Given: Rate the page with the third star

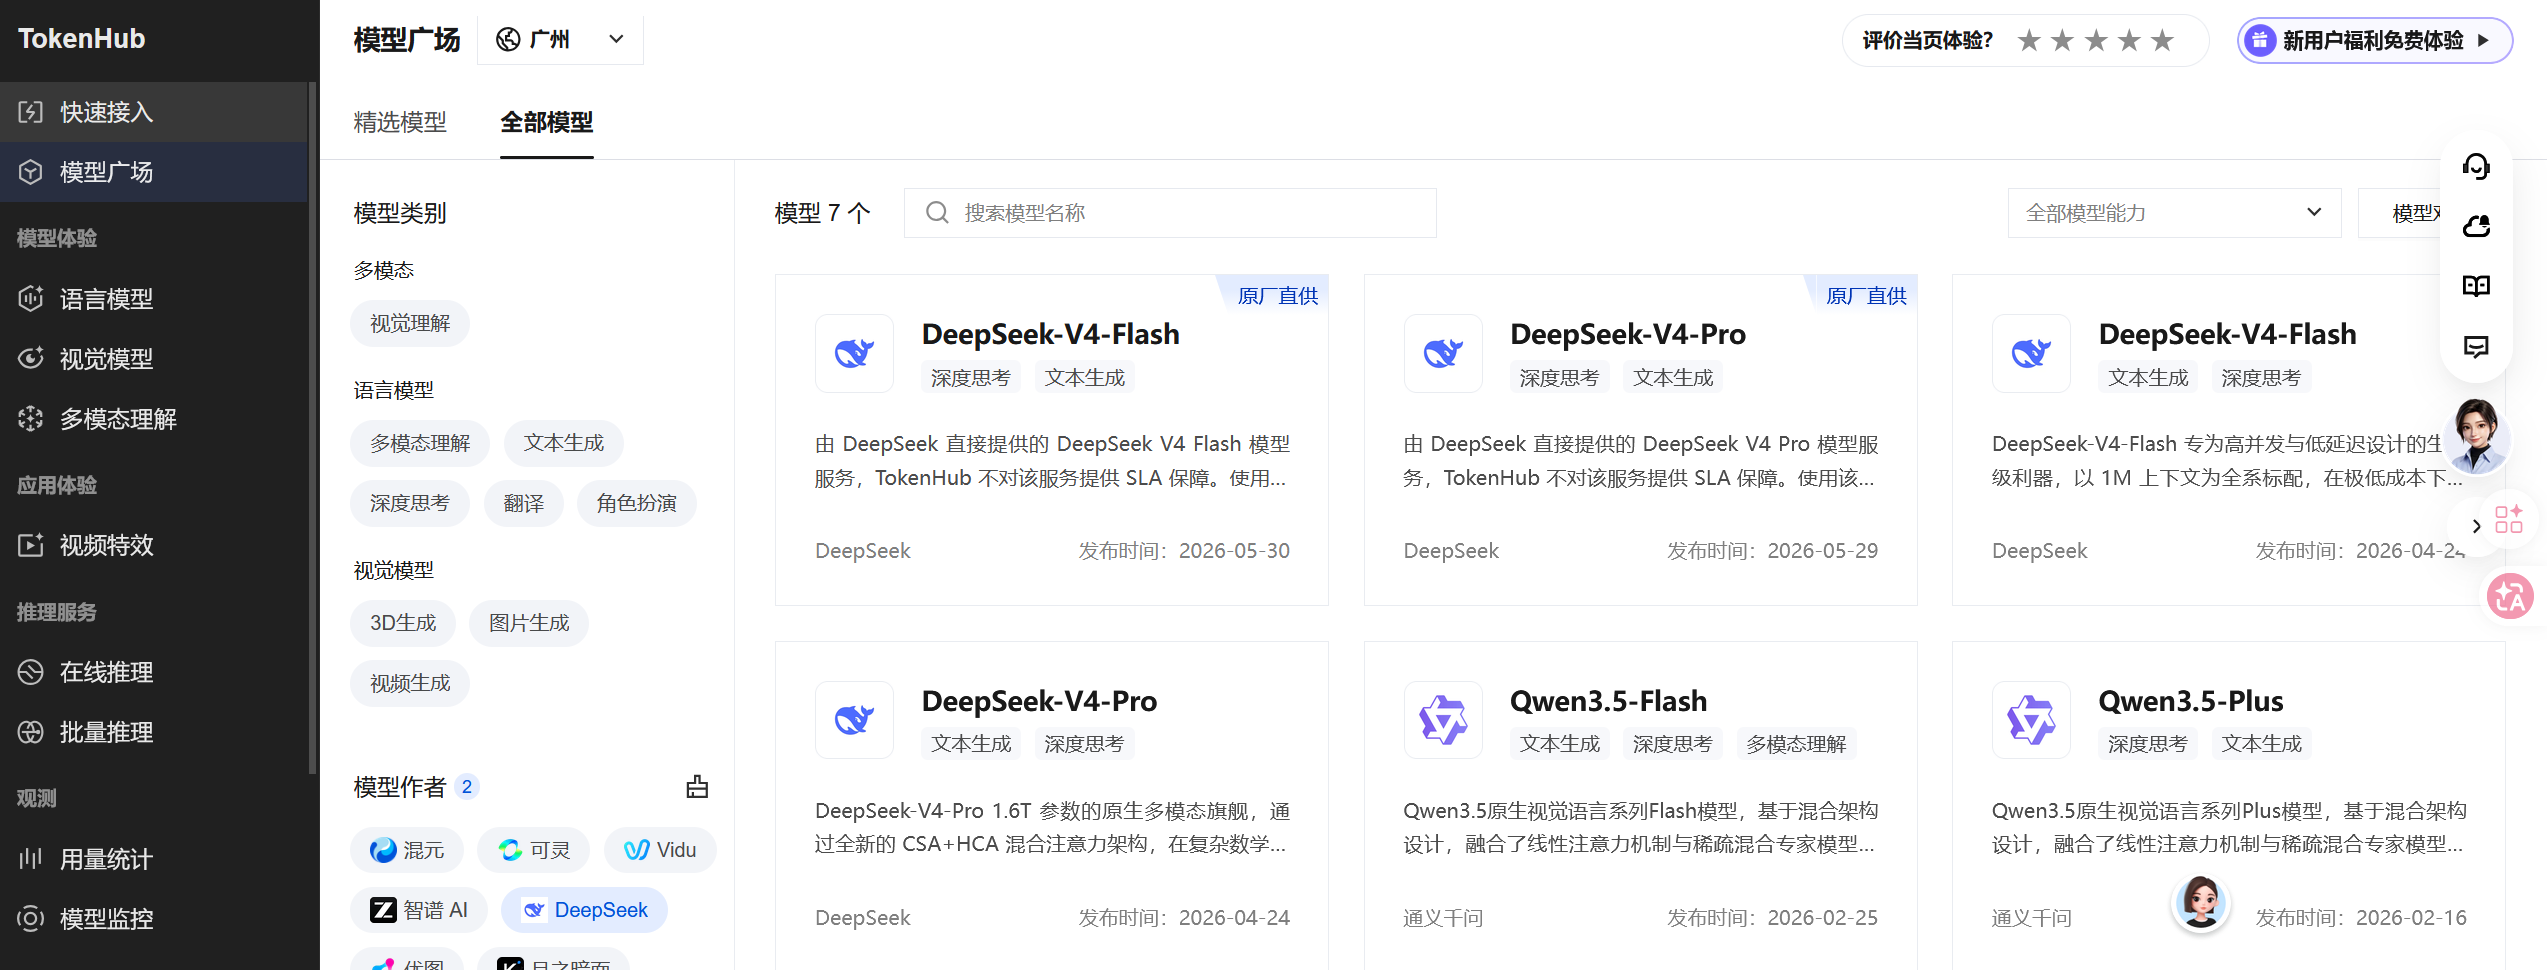Looking at the screenshot, I should (x=2096, y=40).
